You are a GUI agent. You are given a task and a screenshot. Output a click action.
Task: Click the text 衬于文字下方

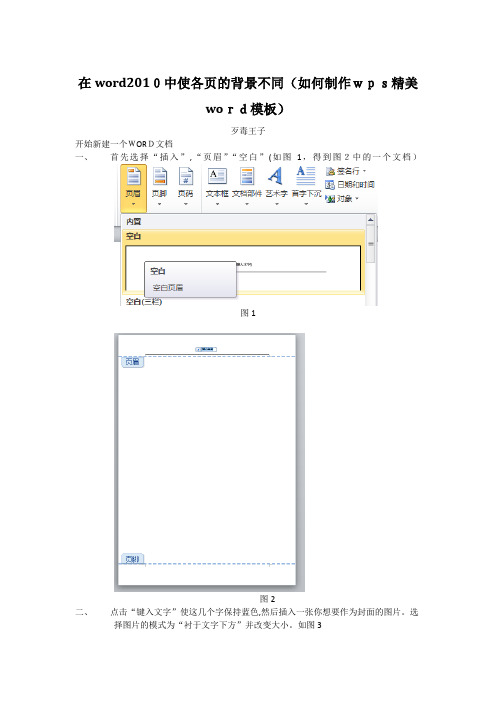(210, 625)
